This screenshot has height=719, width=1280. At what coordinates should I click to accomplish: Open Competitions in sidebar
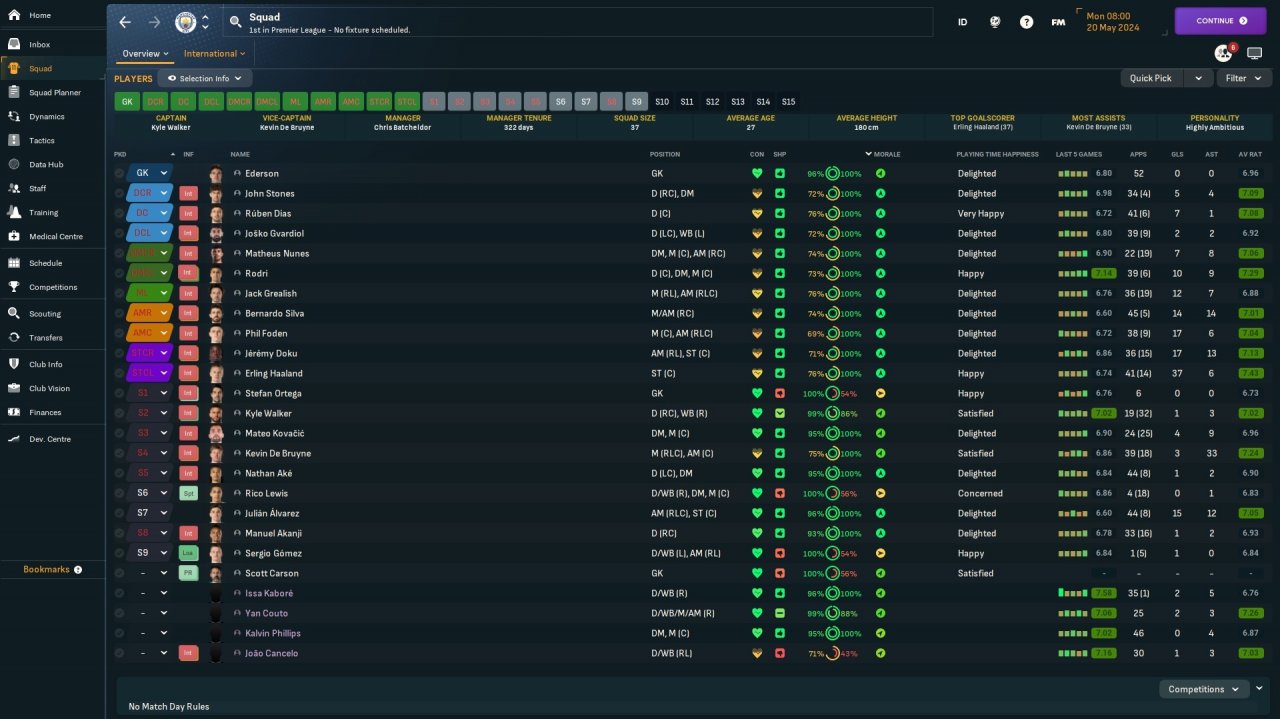(53, 287)
